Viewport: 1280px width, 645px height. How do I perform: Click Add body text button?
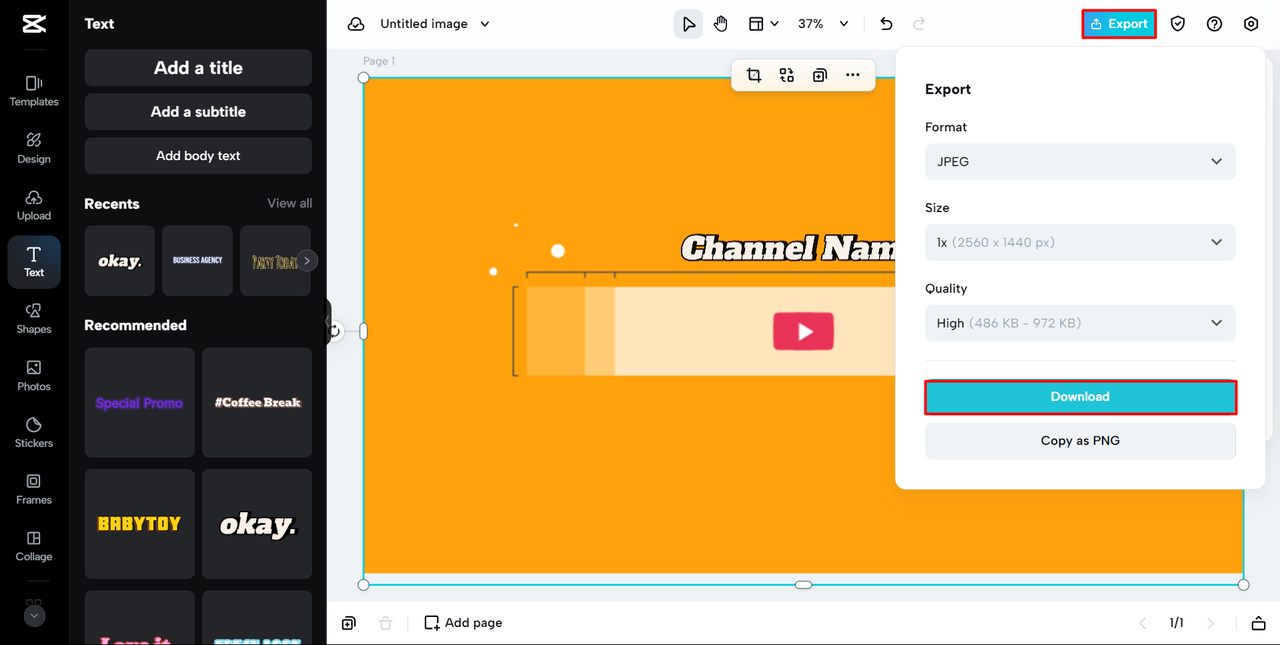(x=198, y=156)
